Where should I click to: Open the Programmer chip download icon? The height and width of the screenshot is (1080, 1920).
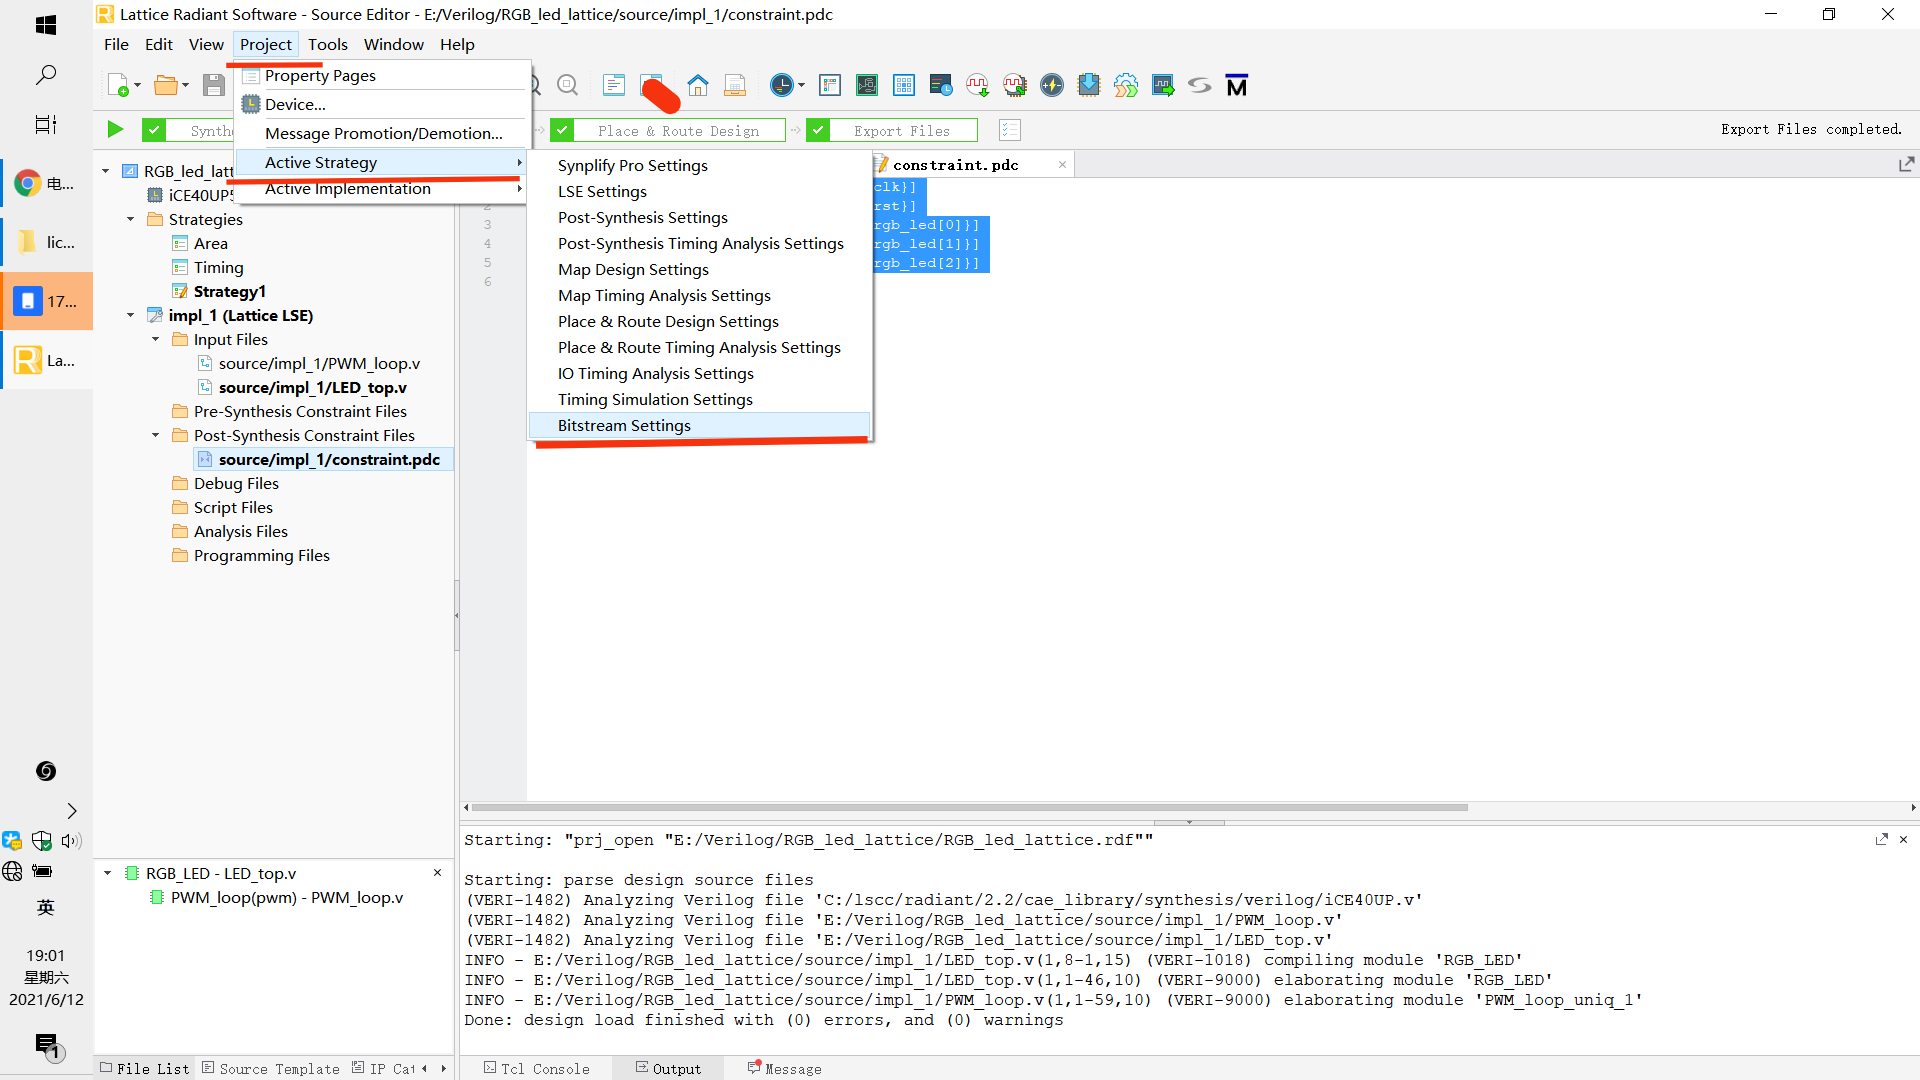click(1089, 86)
